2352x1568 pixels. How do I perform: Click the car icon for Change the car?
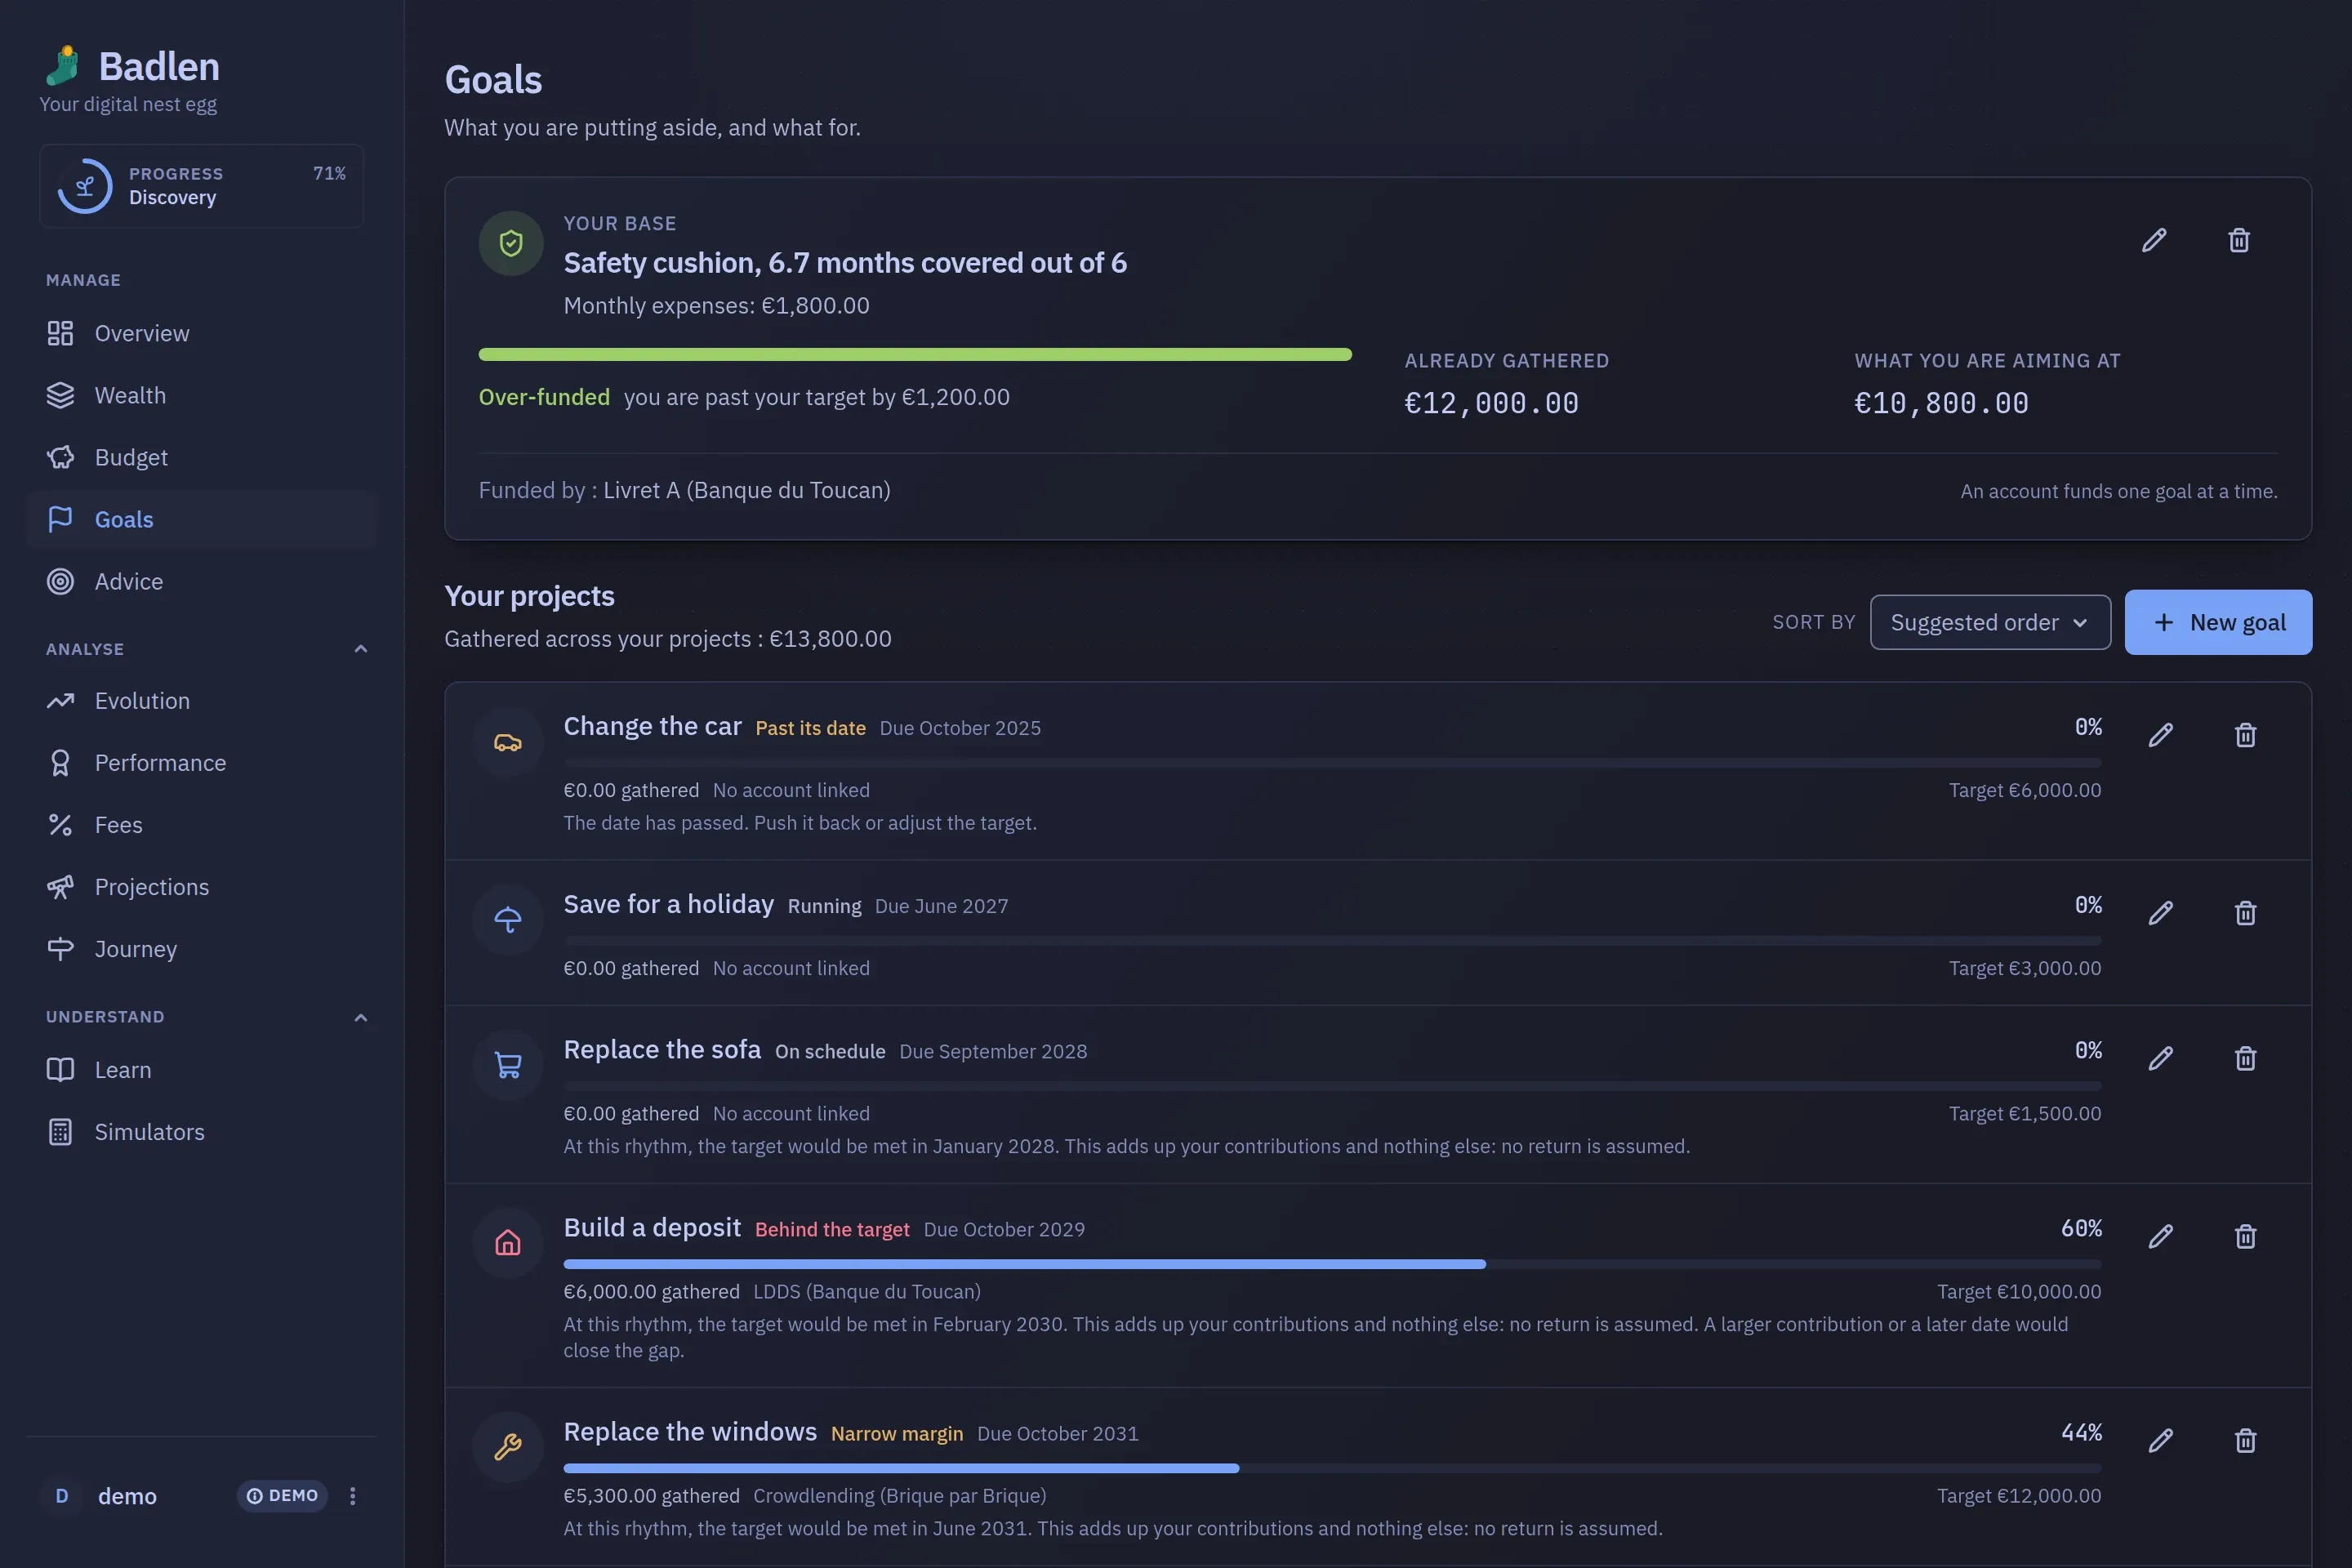[508, 742]
